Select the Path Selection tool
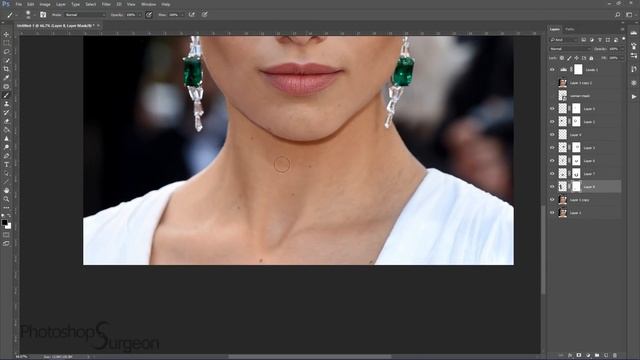Image resolution: width=640 pixels, height=360 pixels. [x=6, y=173]
